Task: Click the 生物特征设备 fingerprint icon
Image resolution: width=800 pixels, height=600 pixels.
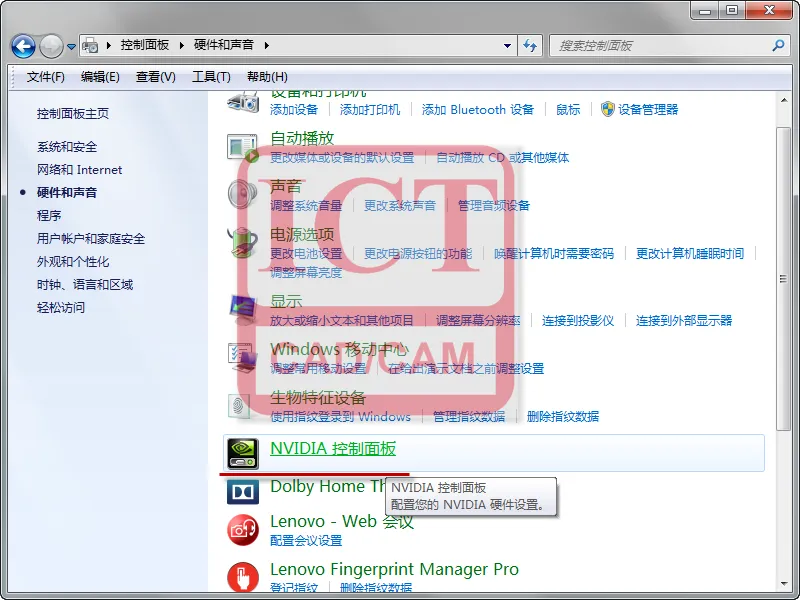Action: (239, 407)
